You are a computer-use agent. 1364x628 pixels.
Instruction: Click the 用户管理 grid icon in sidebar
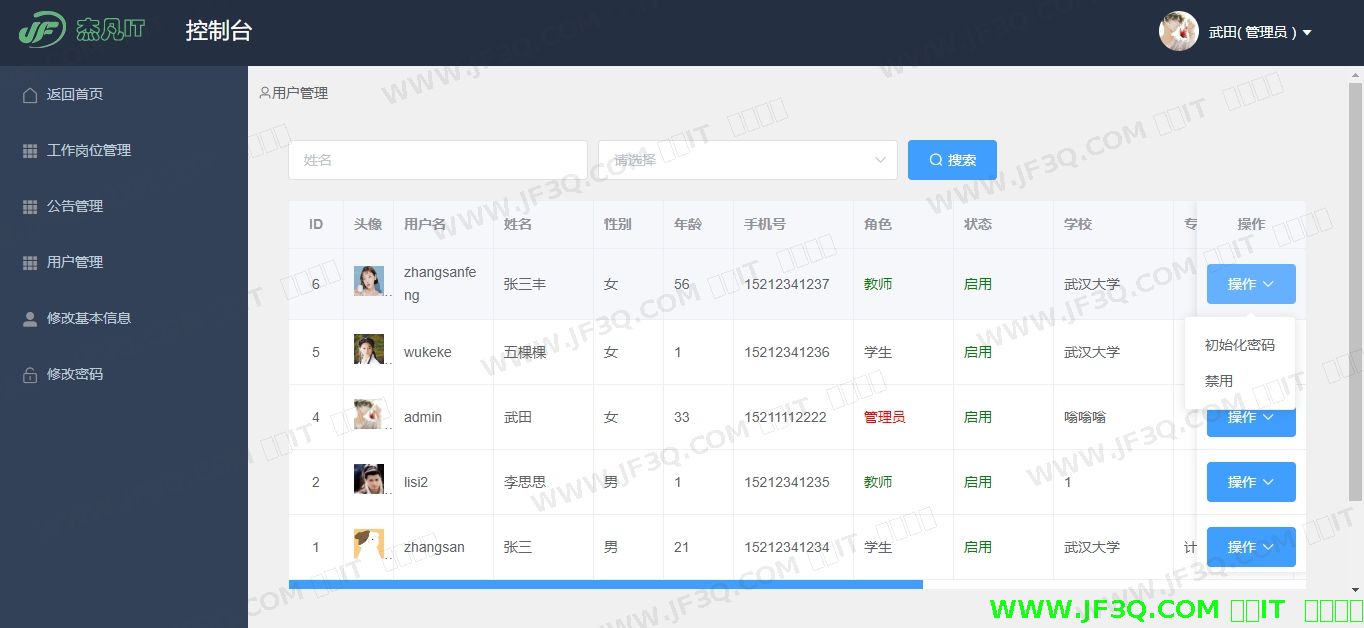click(x=28, y=262)
